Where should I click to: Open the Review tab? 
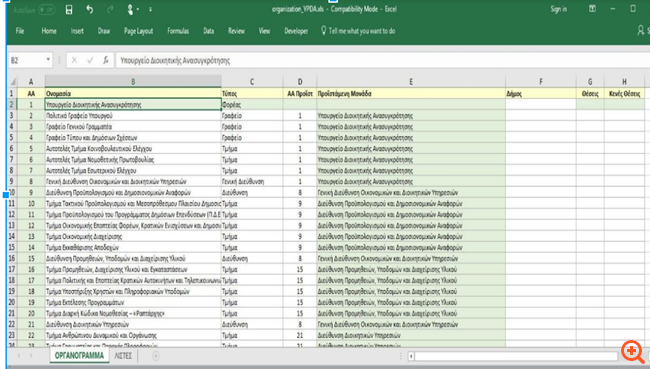point(236,31)
